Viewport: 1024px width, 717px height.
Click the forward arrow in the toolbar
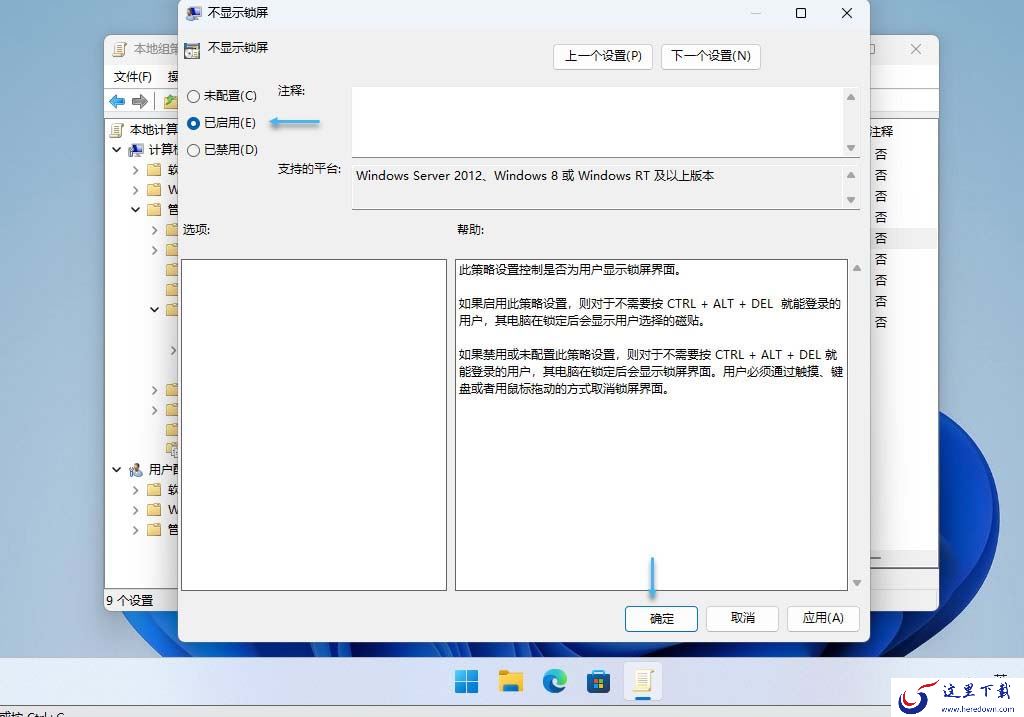[x=139, y=101]
